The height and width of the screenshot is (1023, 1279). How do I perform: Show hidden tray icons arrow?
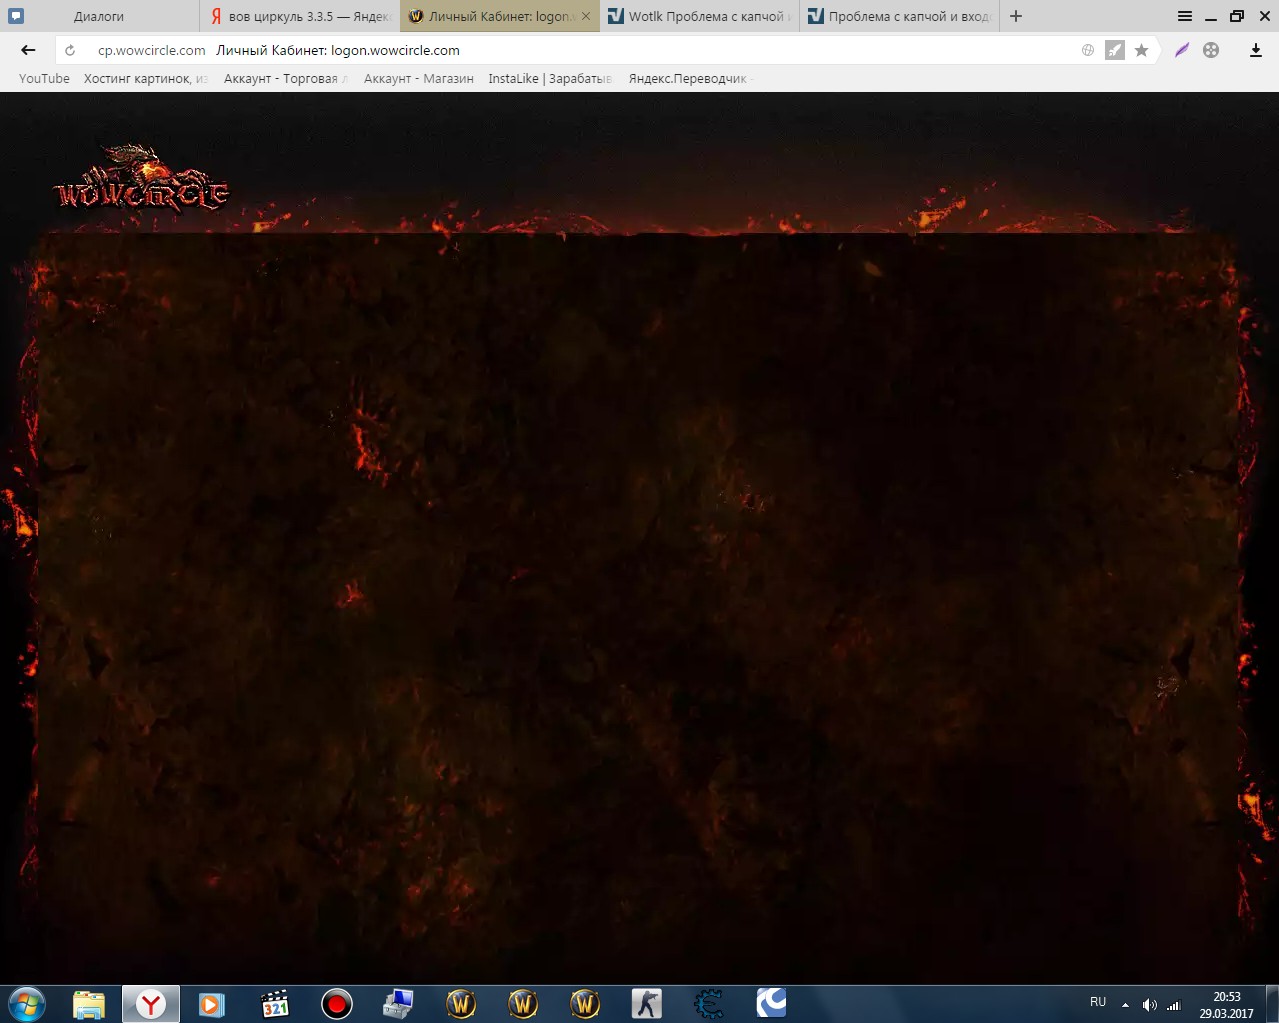tap(1125, 1004)
